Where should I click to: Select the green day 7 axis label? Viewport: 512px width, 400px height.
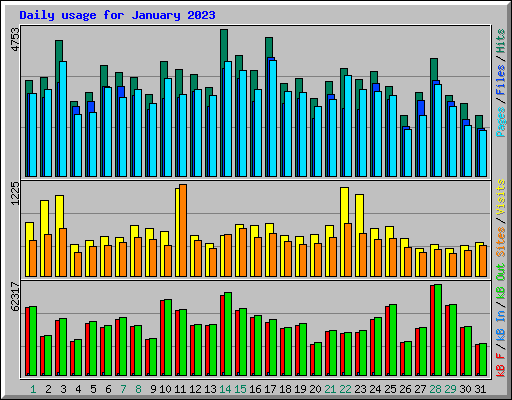pyautogui.click(x=123, y=389)
